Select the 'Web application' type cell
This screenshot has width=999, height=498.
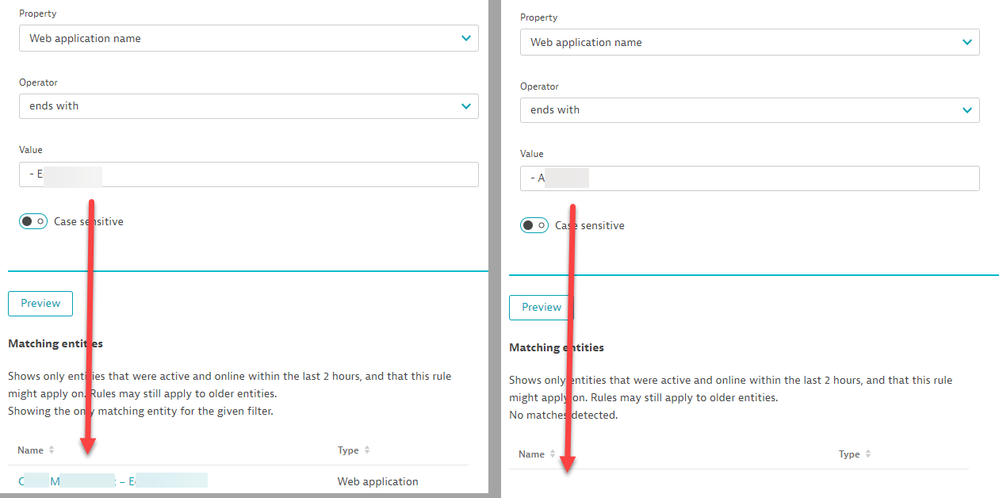377,481
